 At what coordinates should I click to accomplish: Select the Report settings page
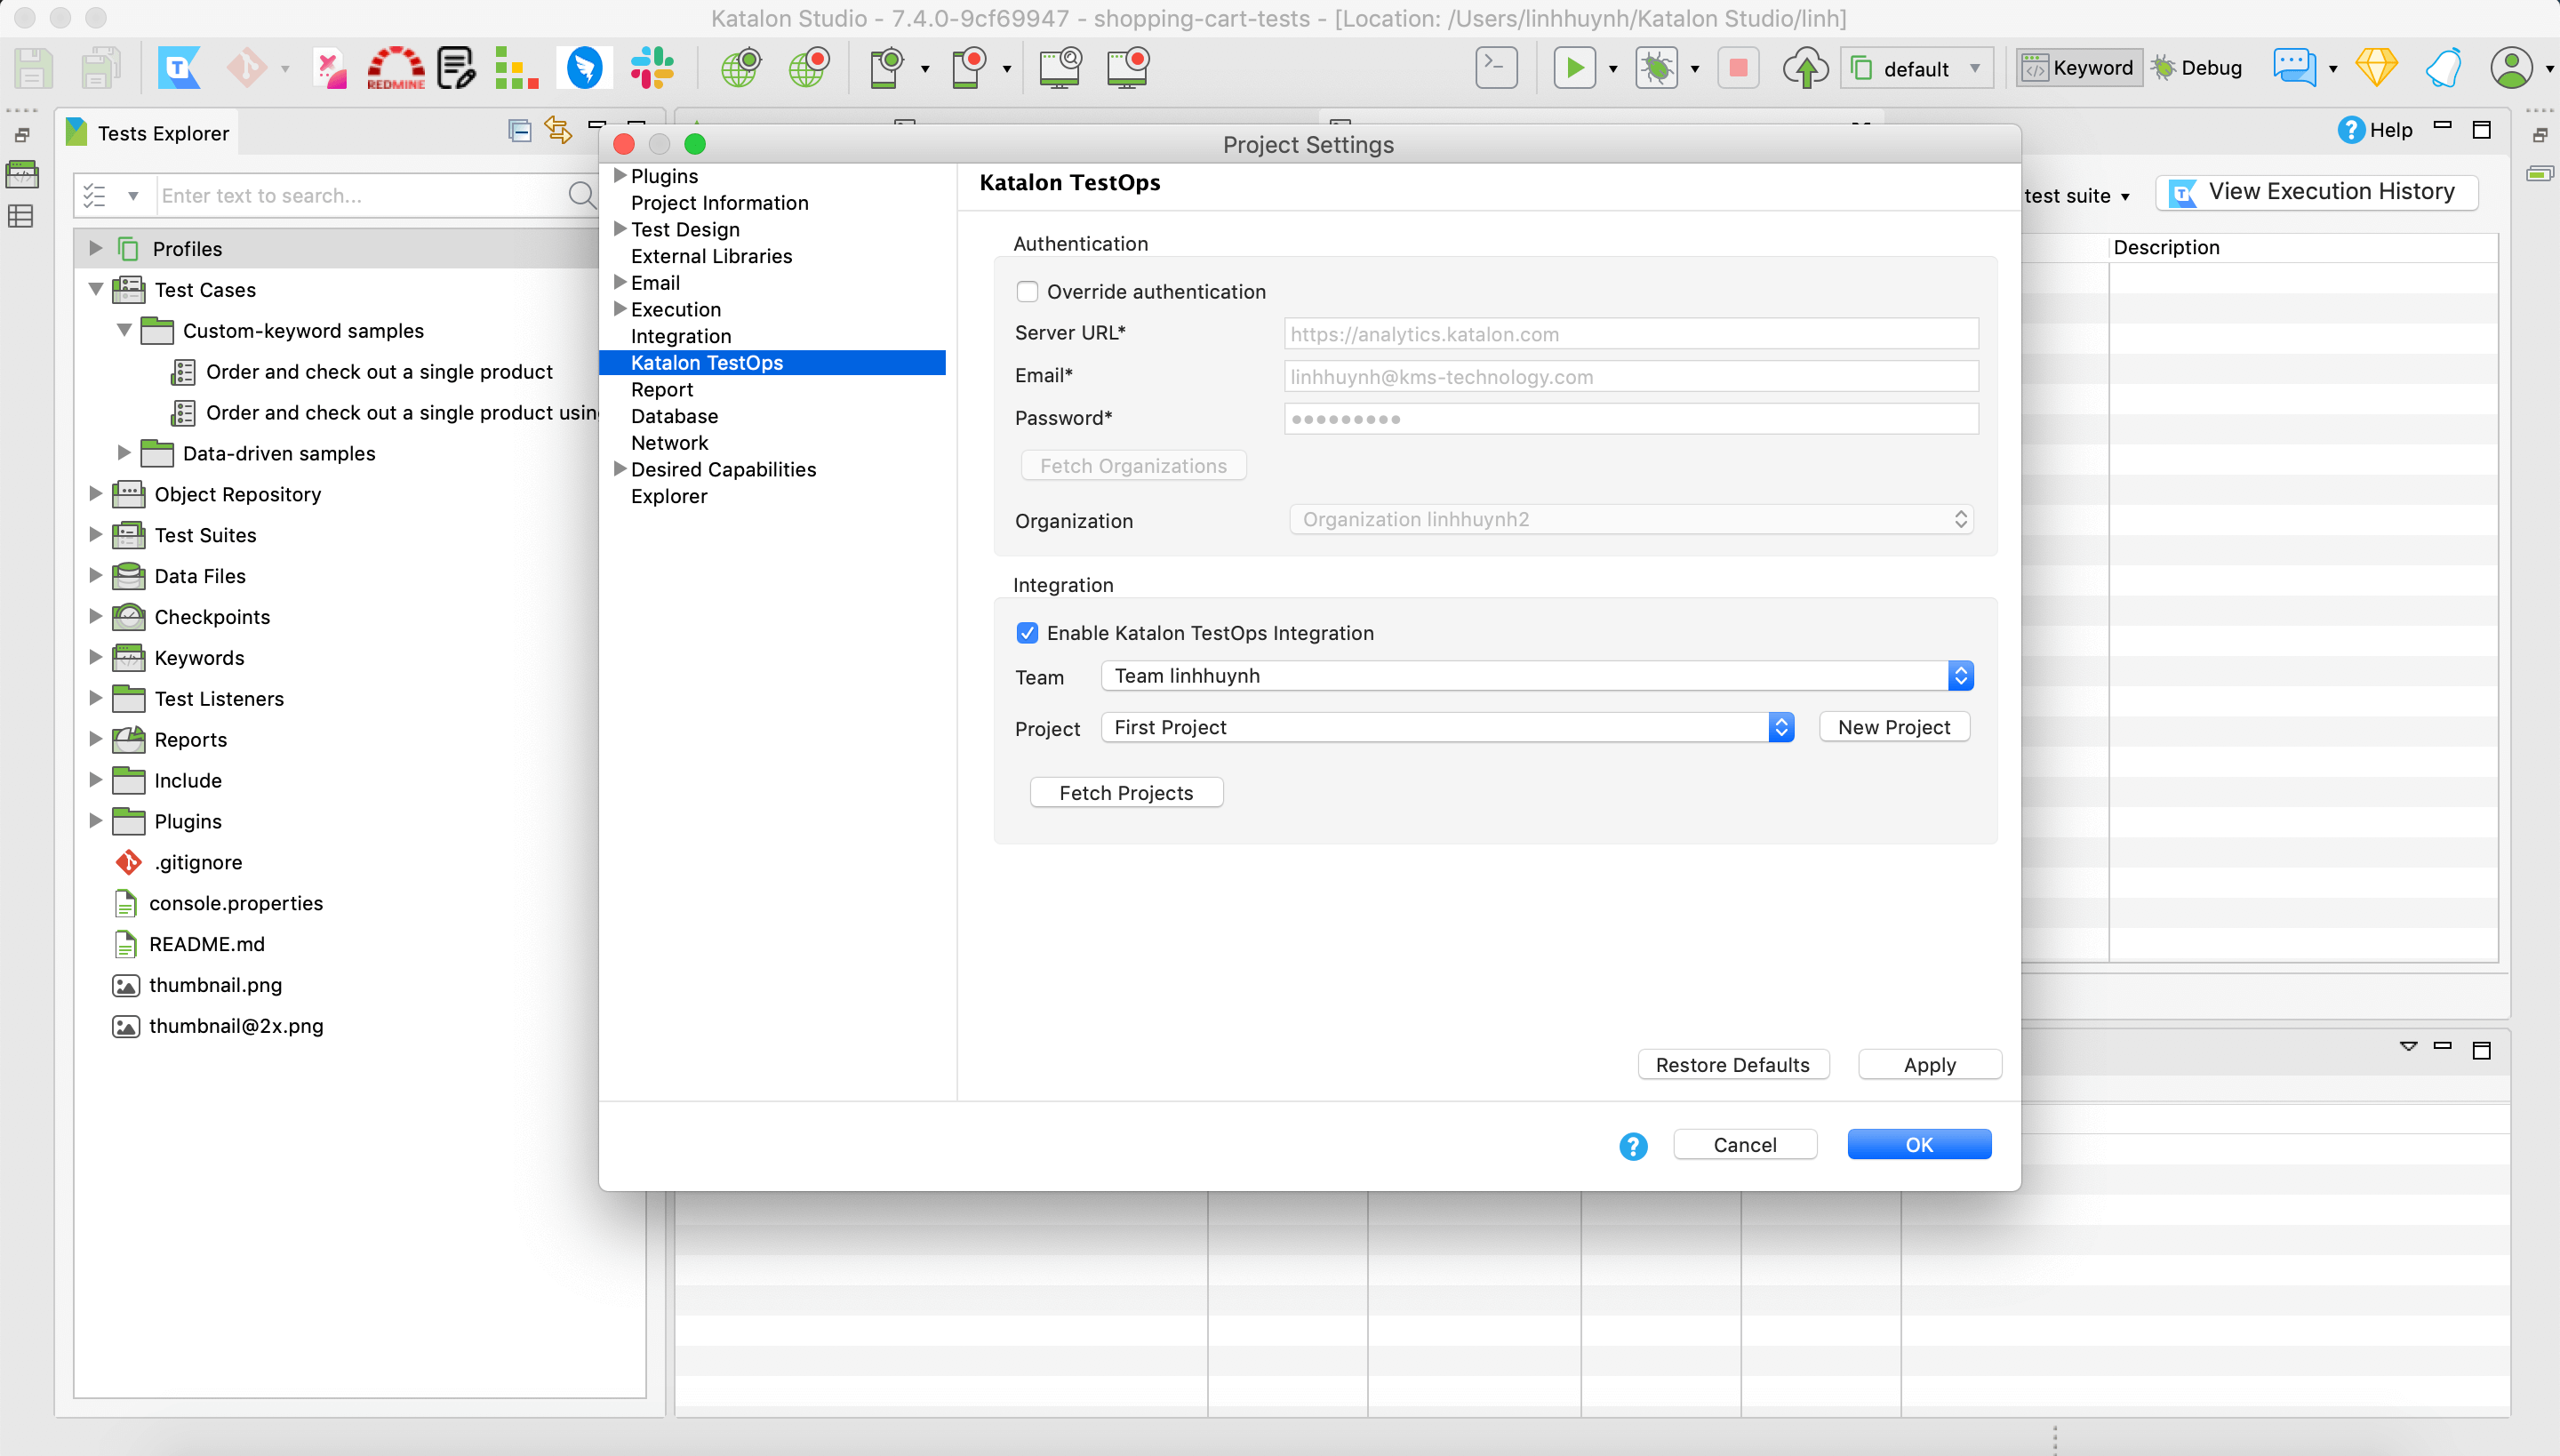tap(662, 390)
